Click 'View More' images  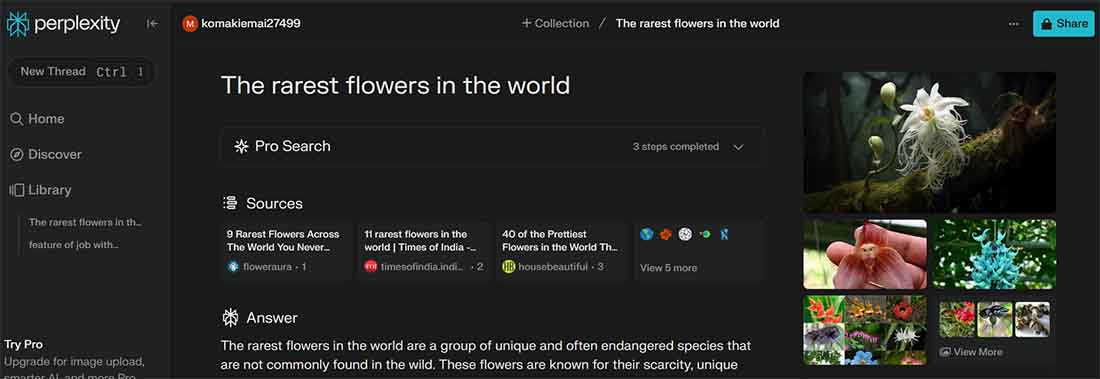click(971, 352)
